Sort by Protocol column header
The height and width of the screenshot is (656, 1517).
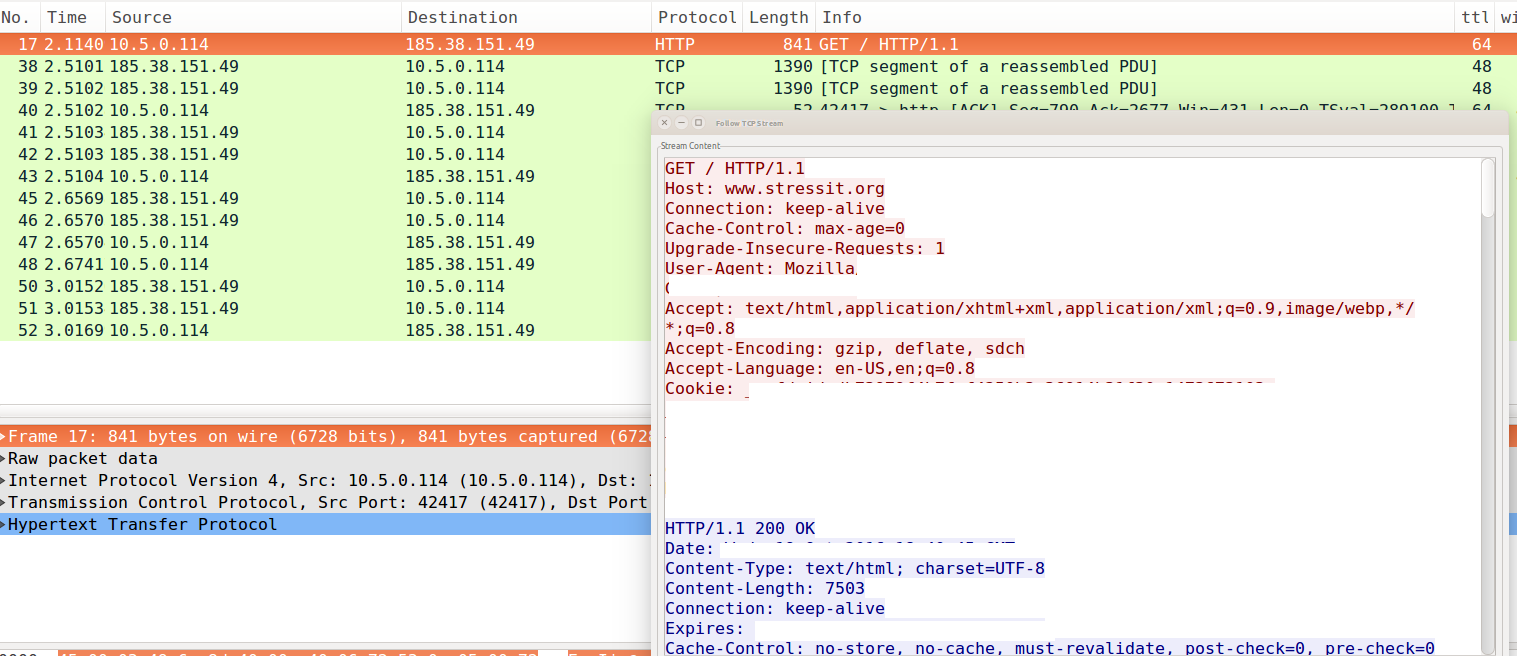click(697, 17)
